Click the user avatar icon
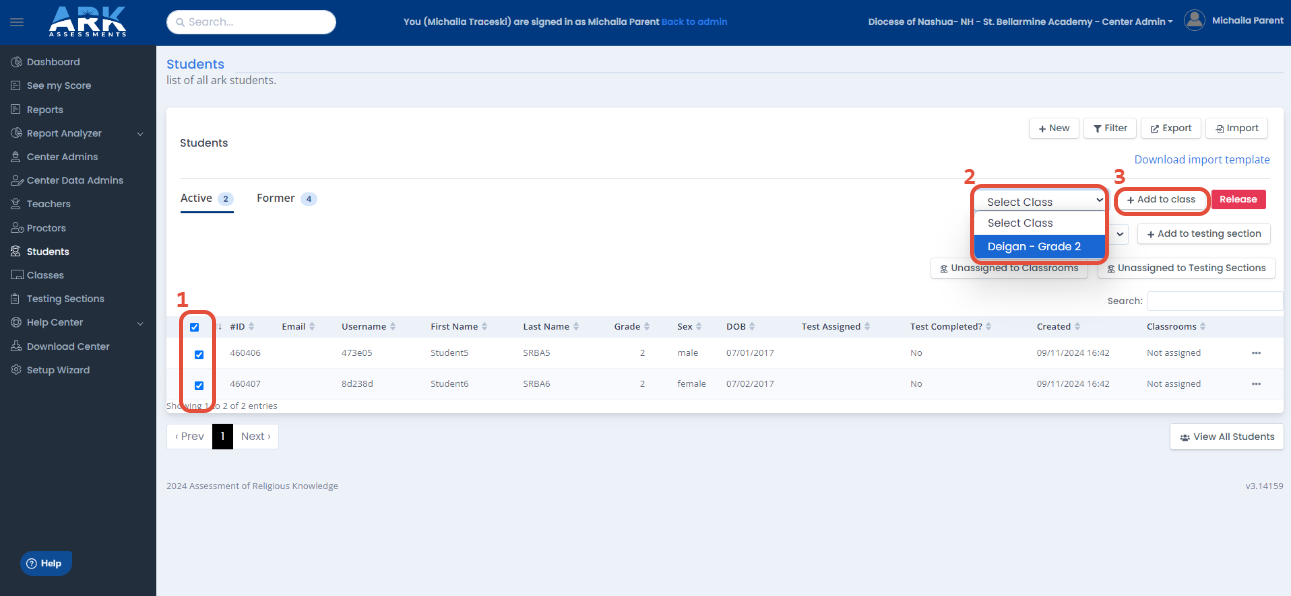This screenshot has width=1291, height=596. (1194, 20)
